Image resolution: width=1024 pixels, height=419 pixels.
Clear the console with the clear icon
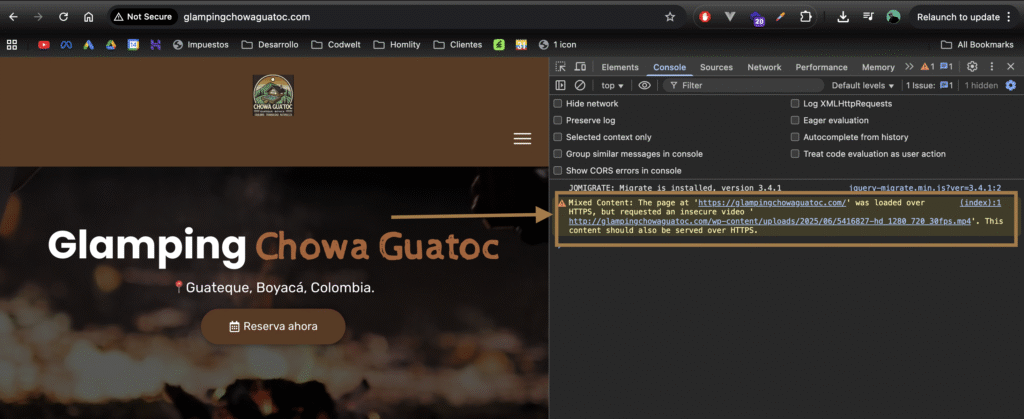click(x=579, y=86)
